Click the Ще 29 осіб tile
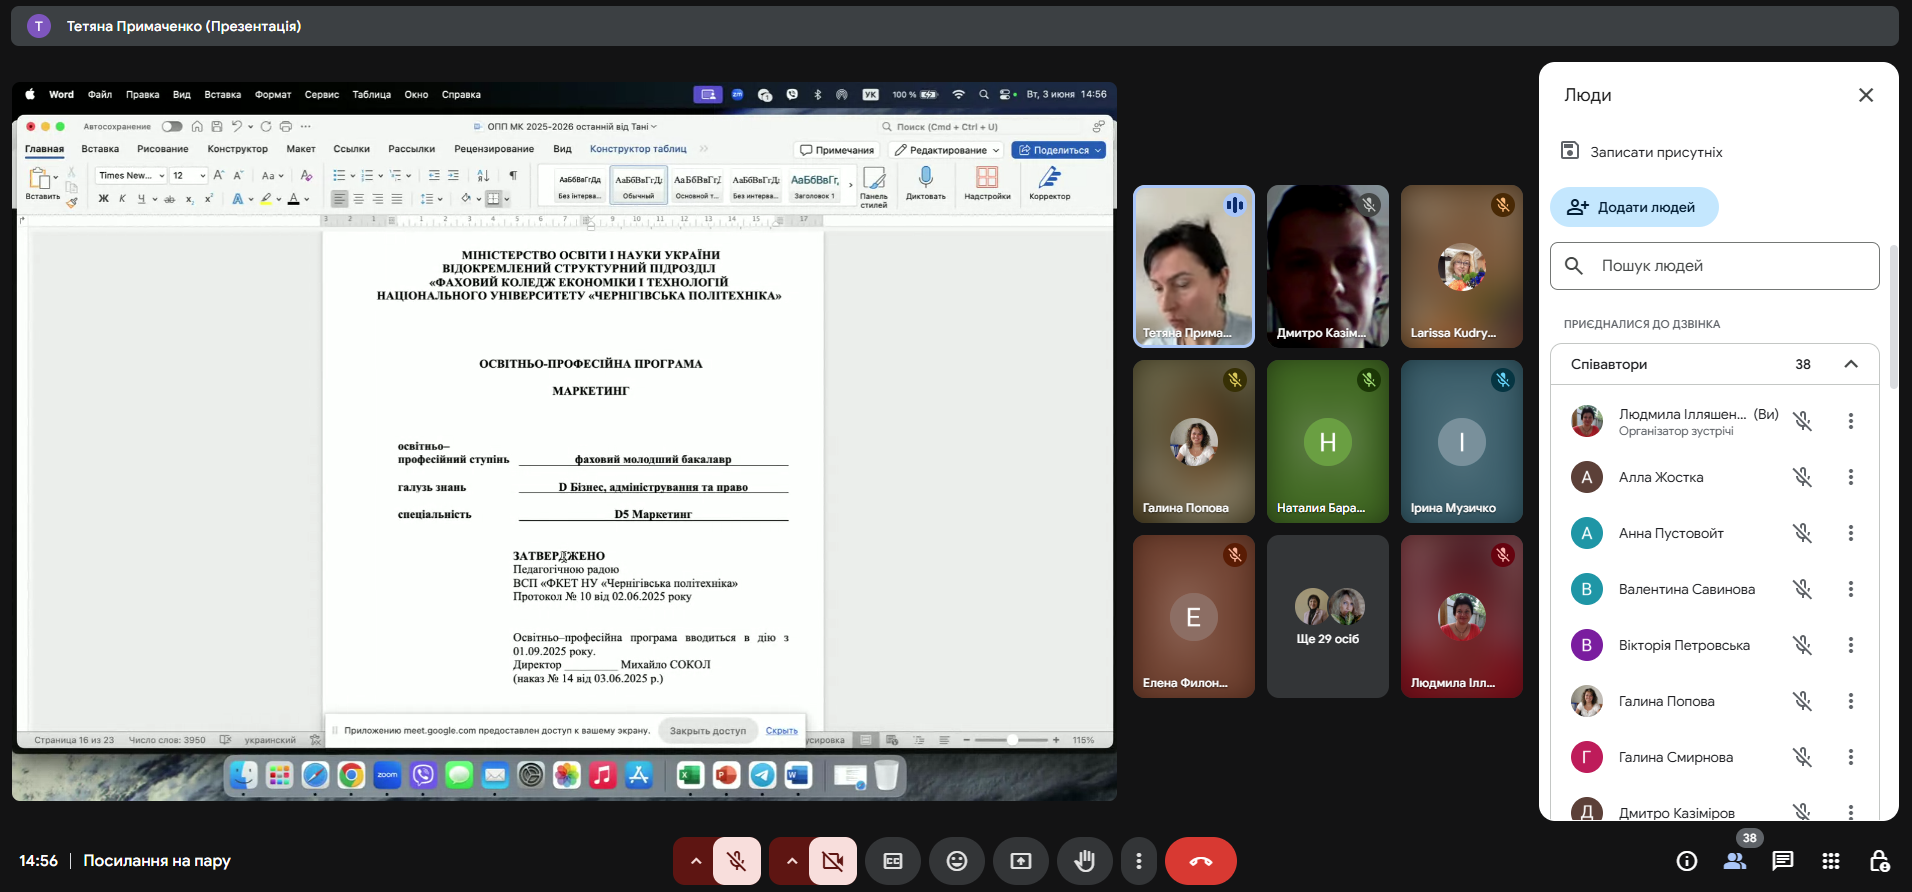 1327,616
